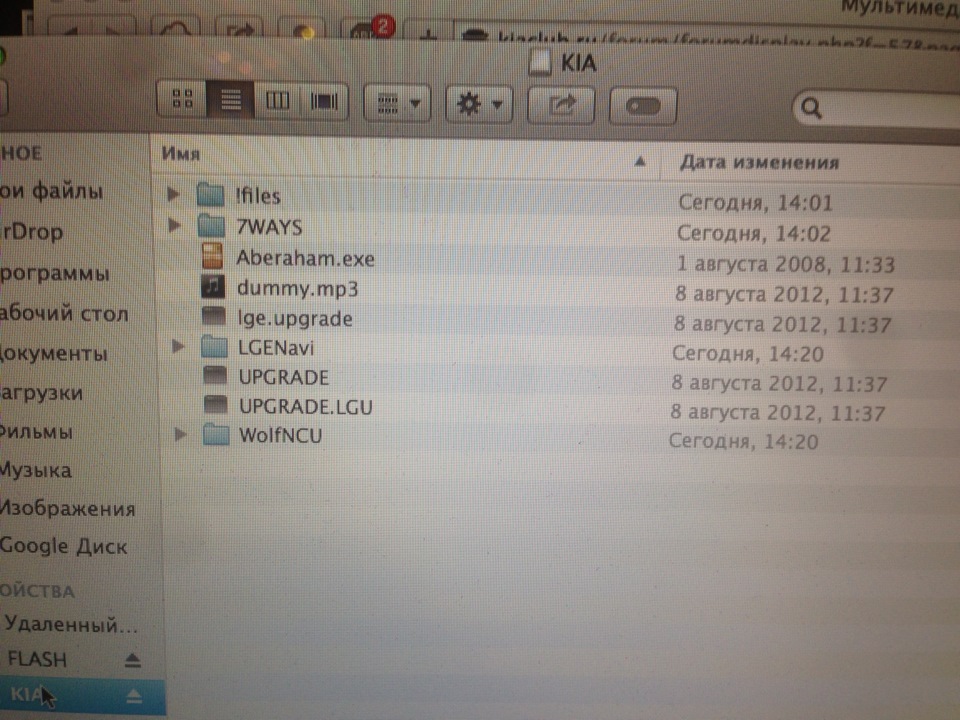Open Документы in the sidebar
This screenshot has height=720, width=960.
(x=54, y=353)
